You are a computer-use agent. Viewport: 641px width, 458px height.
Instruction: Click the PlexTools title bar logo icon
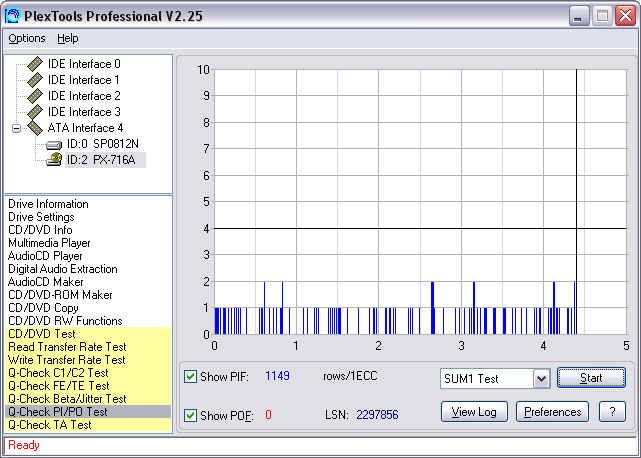tap(12, 16)
